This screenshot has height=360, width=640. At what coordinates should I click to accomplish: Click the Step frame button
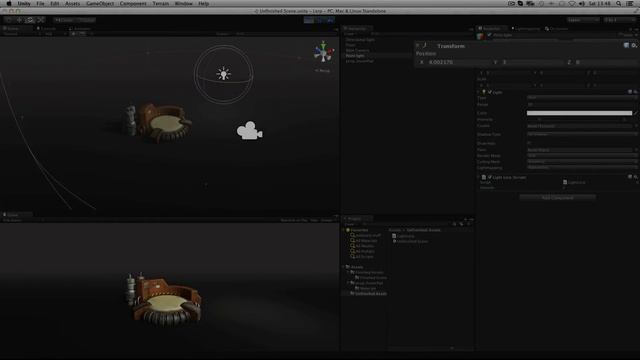tap(330, 20)
